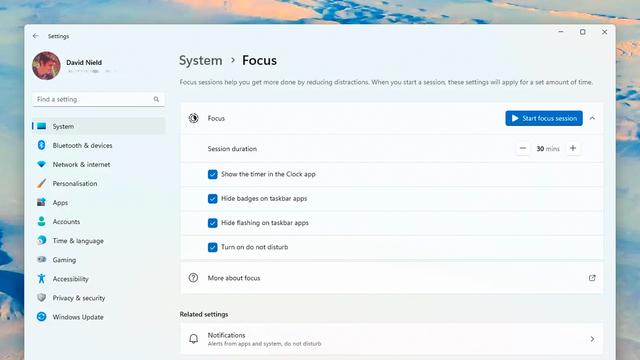Collapse the Focus section chevron

coord(592,118)
